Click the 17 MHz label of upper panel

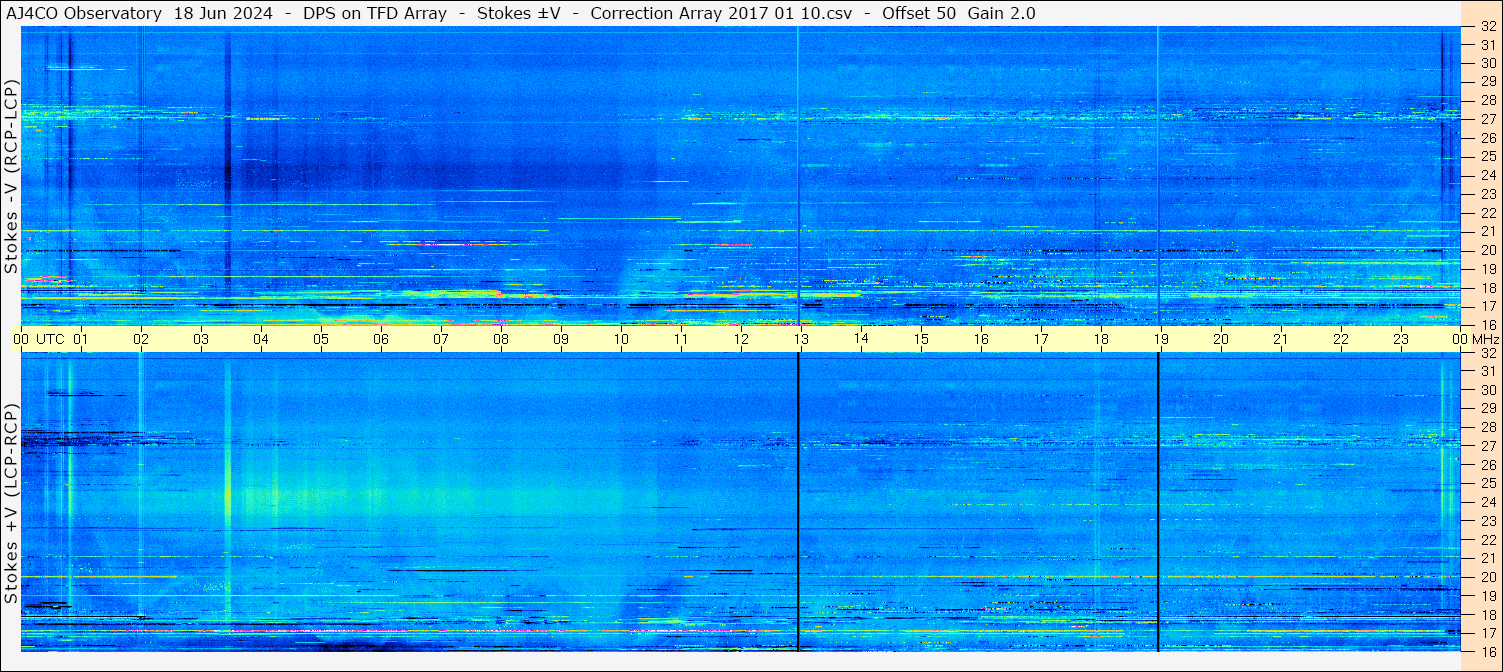pos(1487,306)
